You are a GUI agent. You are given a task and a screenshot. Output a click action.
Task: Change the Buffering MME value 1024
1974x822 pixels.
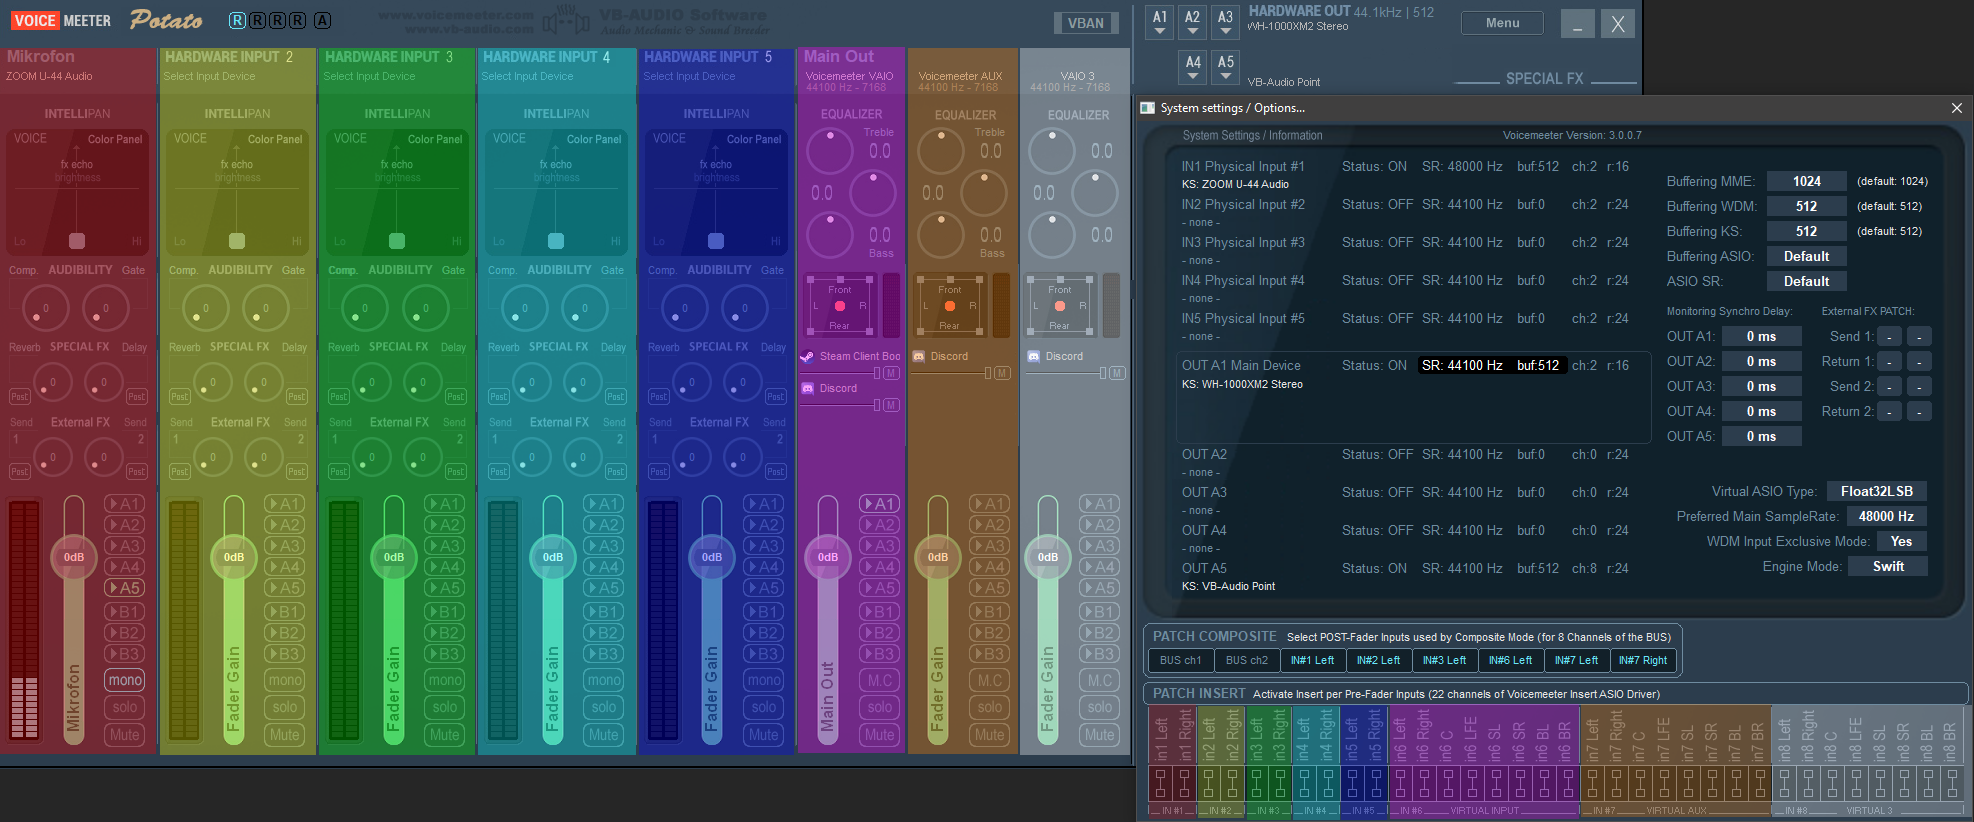[1806, 181]
